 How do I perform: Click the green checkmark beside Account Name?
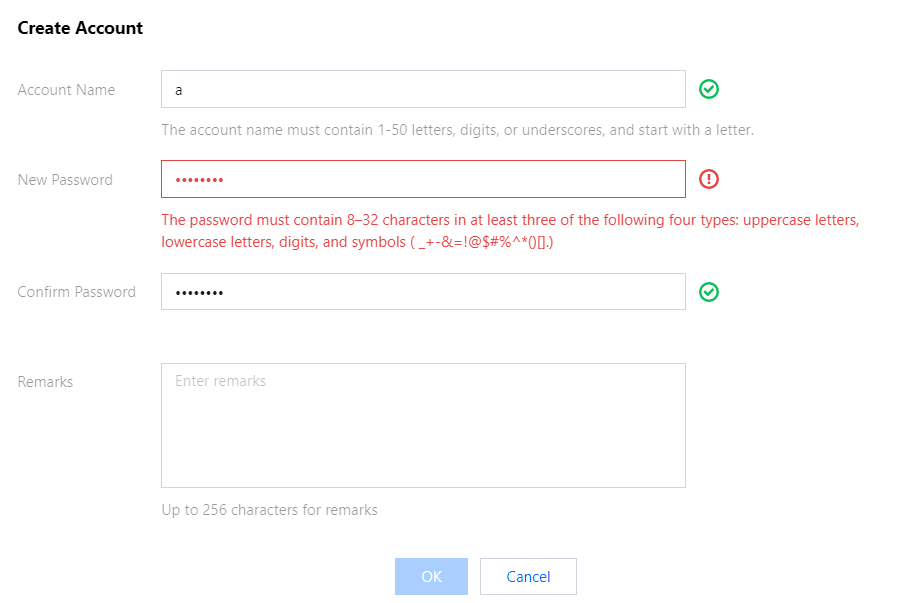tap(709, 89)
